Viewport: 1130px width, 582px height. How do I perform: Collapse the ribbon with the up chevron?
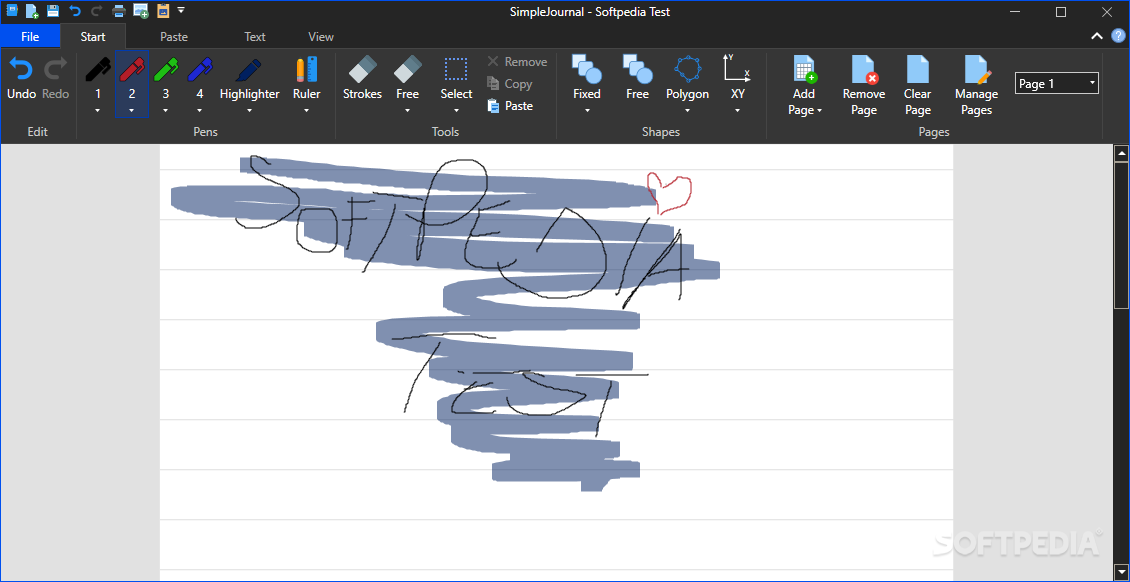[x=1097, y=36]
